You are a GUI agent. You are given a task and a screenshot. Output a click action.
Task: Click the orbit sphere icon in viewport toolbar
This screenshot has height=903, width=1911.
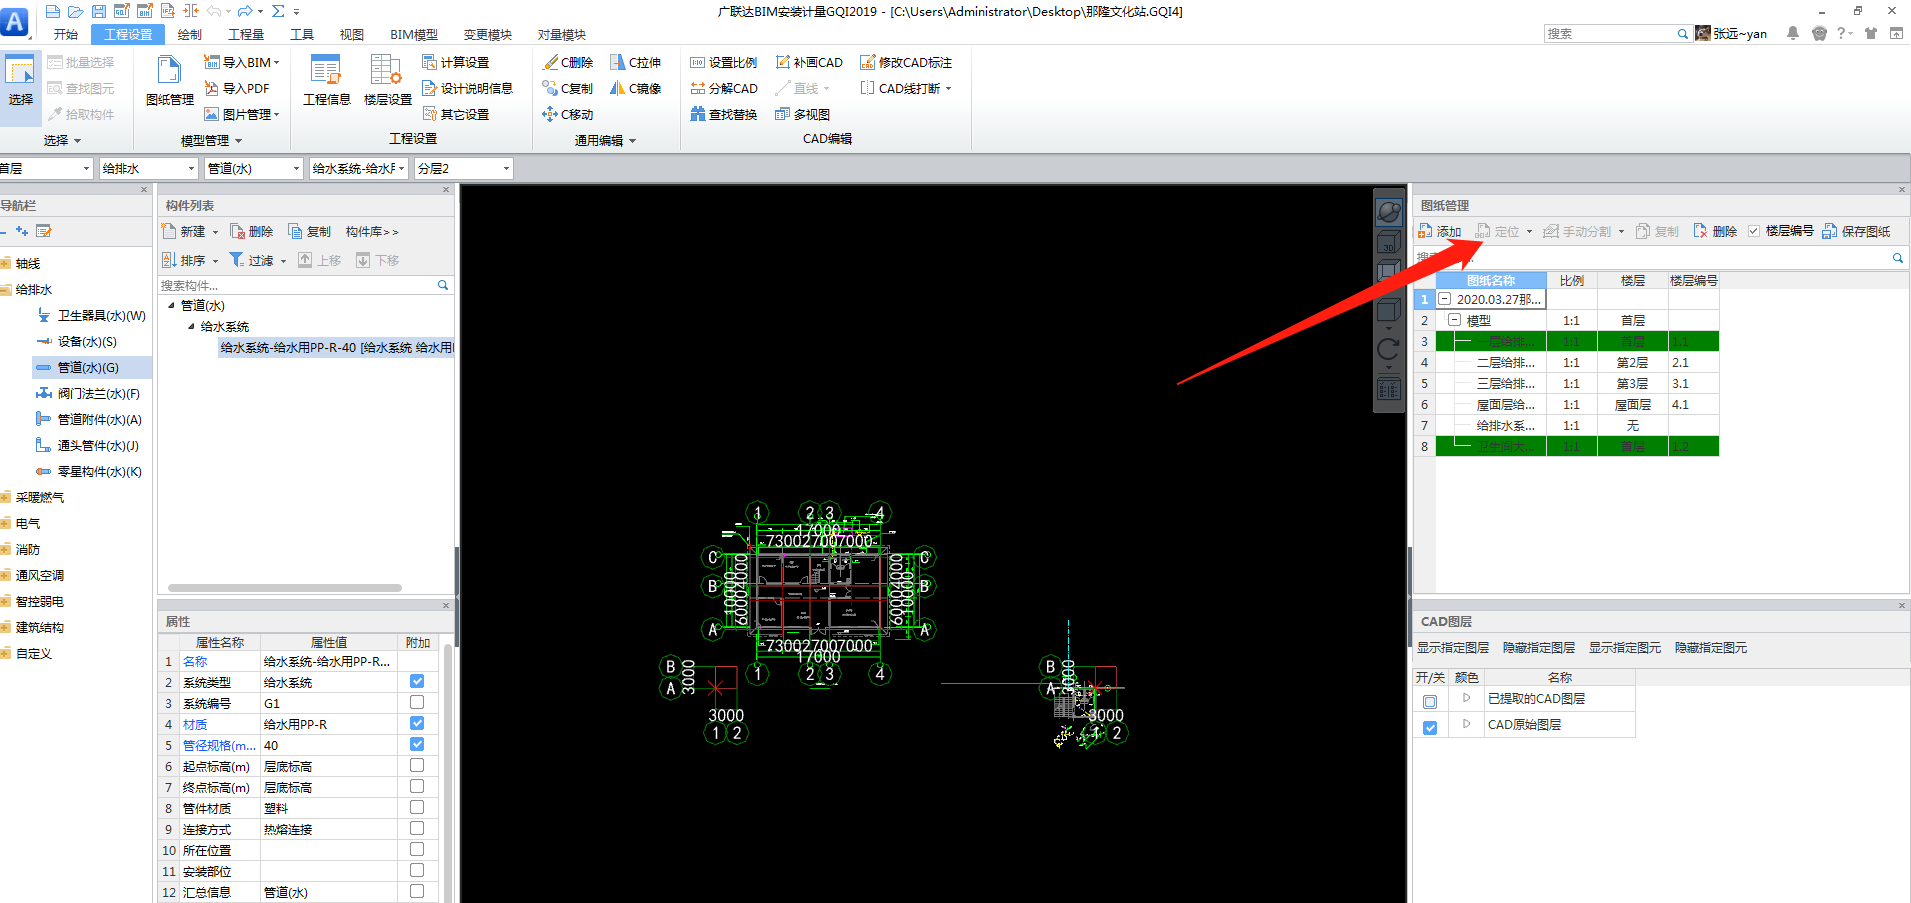click(x=1389, y=212)
